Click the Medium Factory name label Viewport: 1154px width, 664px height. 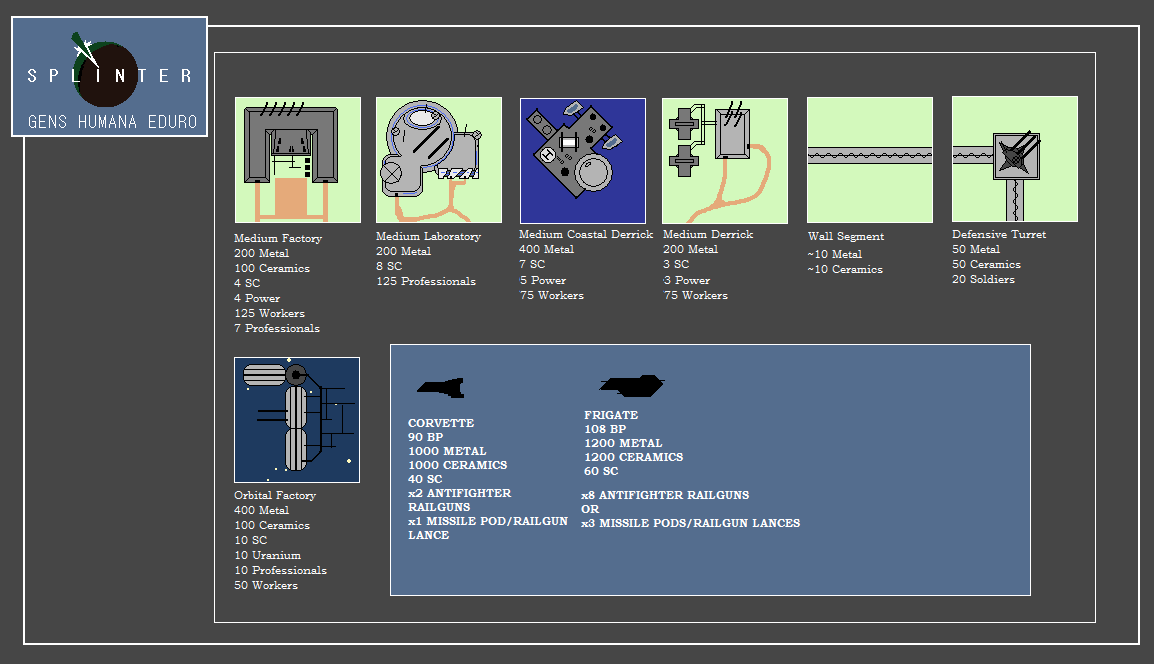(x=278, y=239)
